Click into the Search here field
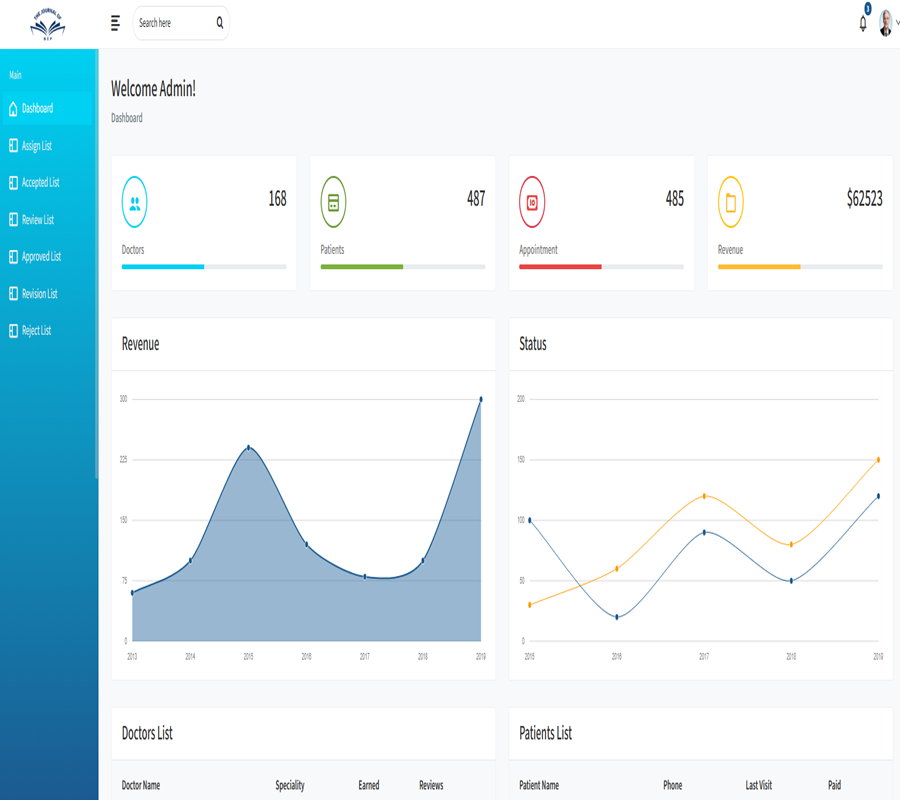 pos(172,23)
